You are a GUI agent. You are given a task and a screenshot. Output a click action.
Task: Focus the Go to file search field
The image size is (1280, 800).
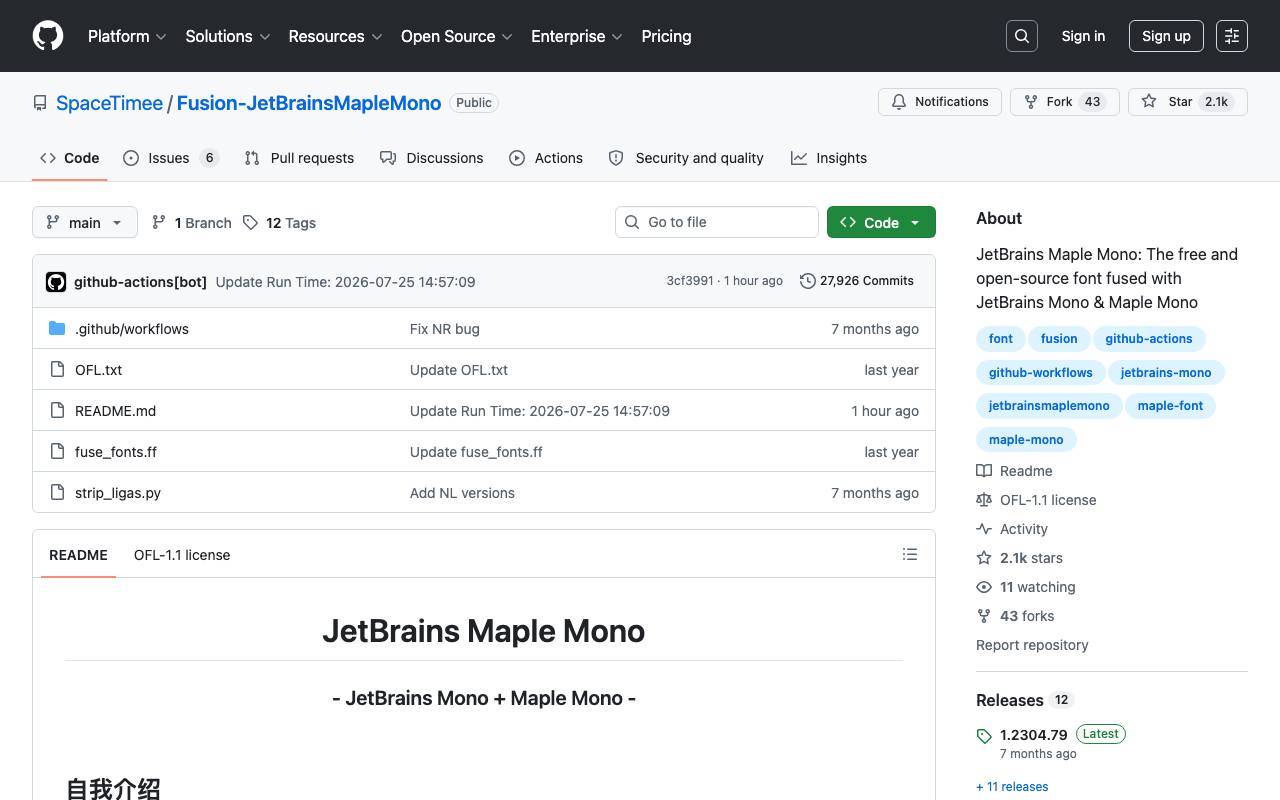click(717, 222)
